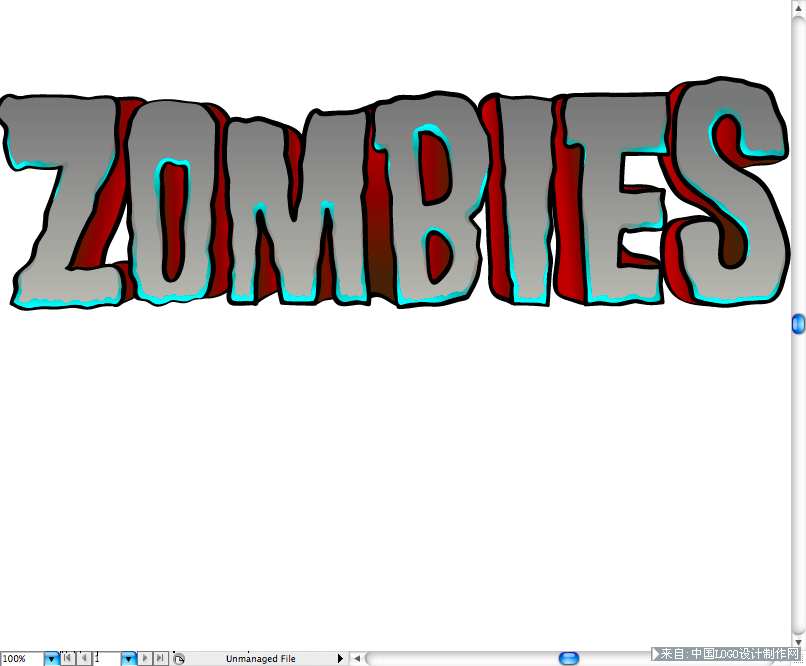Open the status bar options arrow
This screenshot has height=666, width=806.
tap(340, 658)
